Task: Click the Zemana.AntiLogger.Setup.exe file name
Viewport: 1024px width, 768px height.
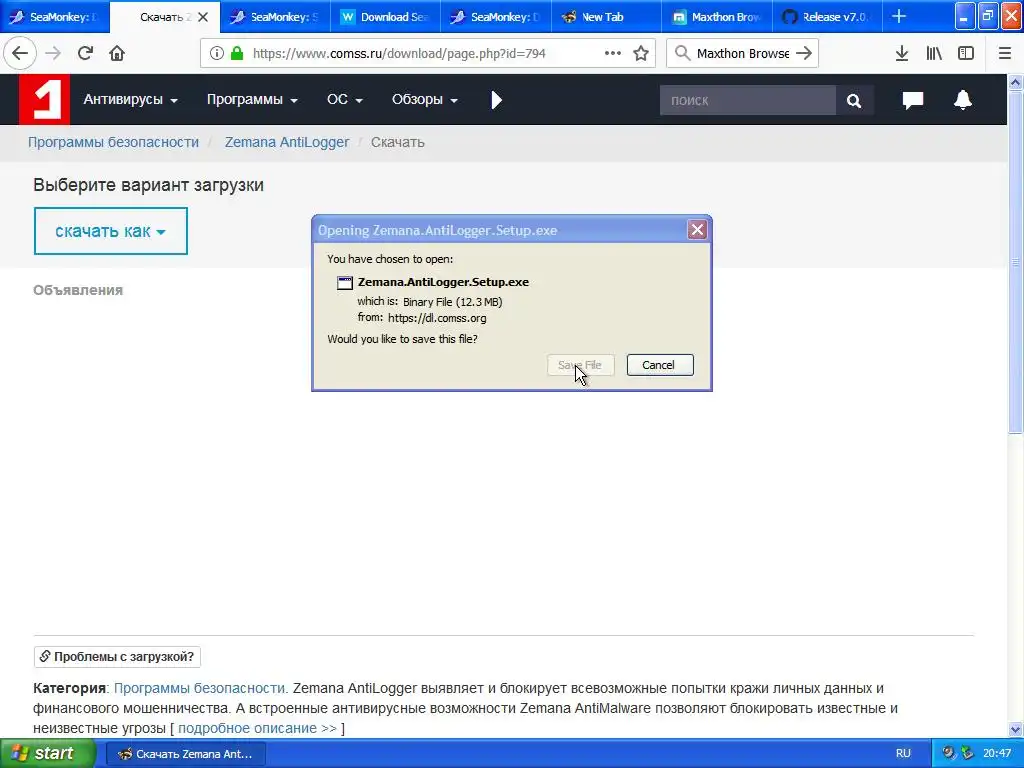Action: pos(443,282)
